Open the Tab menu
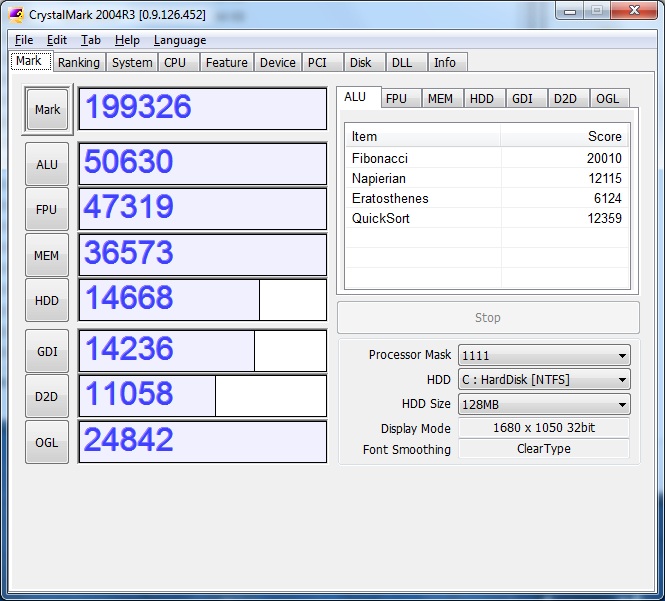665x601 pixels. 91,40
